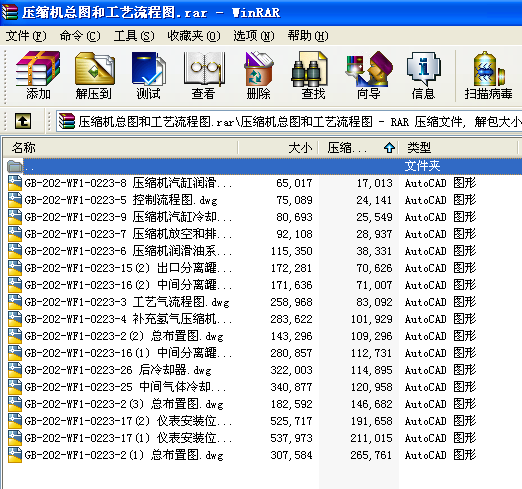Click the 解压到 (Extract To) icon
Image resolution: width=522 pixels, height=489 pixels.
click(94, 75)
